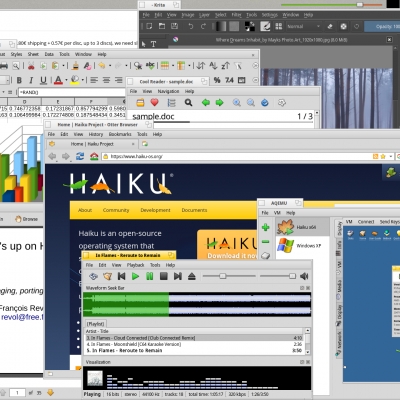Viewport: 400px width, 400px height.
Task: Click the Krita save icon
Action: [174, 26]
